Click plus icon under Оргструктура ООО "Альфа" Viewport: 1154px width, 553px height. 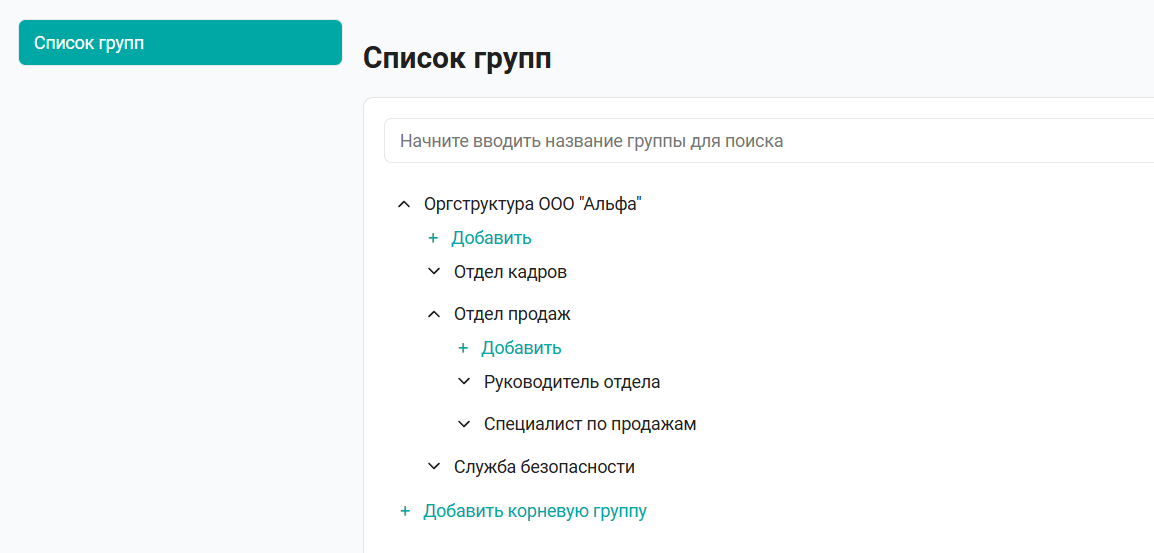(433, 239)
